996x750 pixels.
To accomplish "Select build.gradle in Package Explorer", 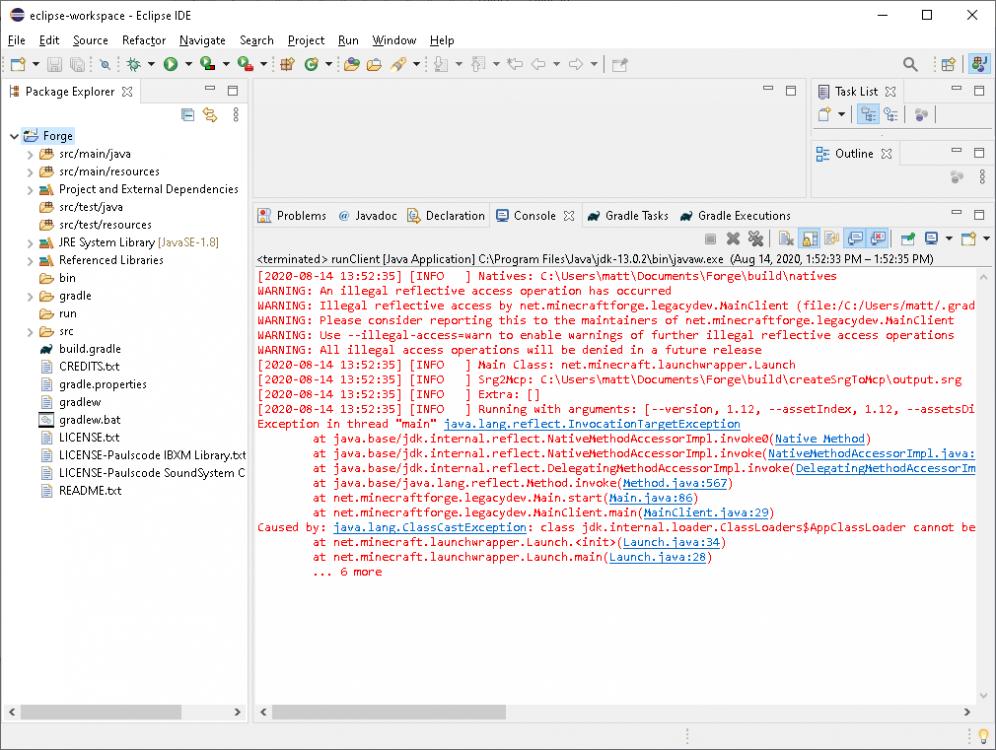I will tap(89, 349).
